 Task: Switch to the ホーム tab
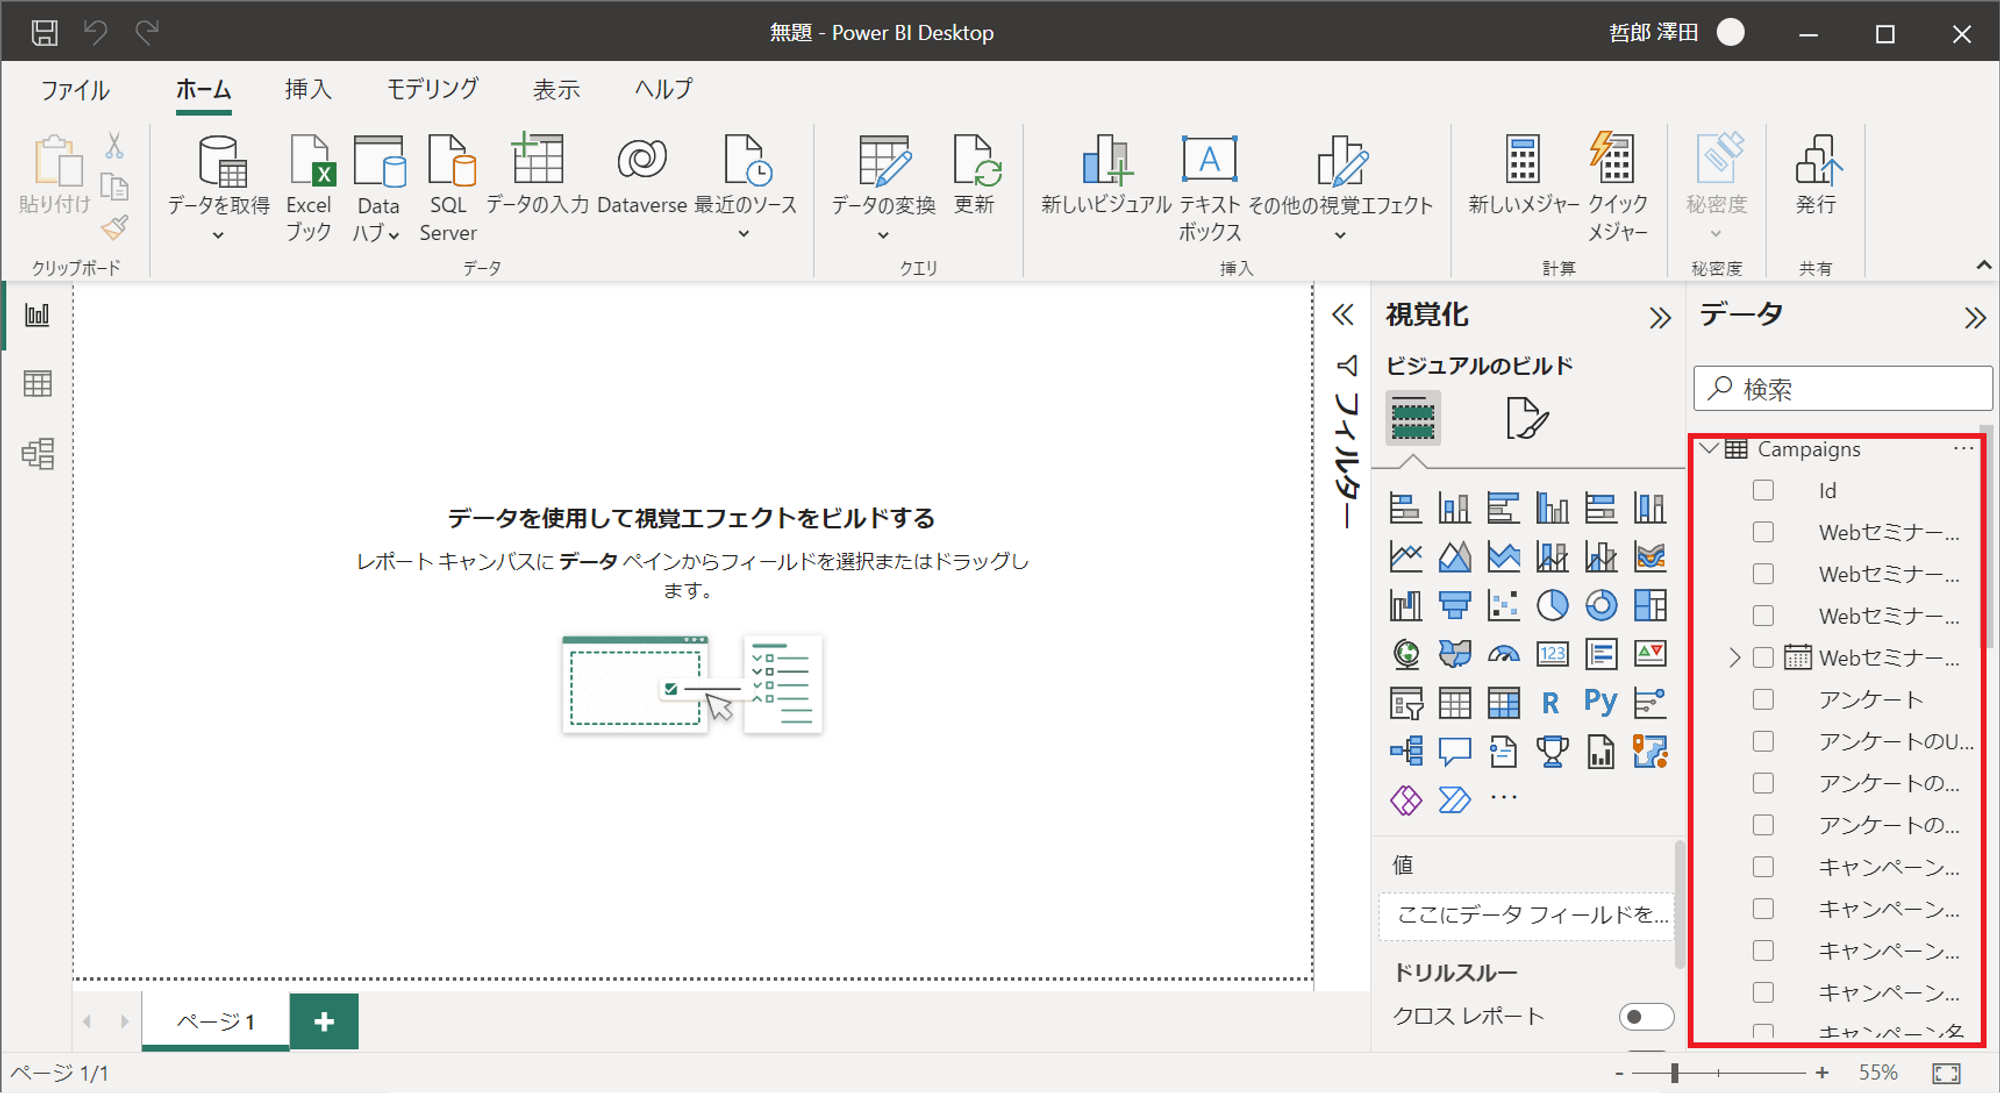click(204, 90)
